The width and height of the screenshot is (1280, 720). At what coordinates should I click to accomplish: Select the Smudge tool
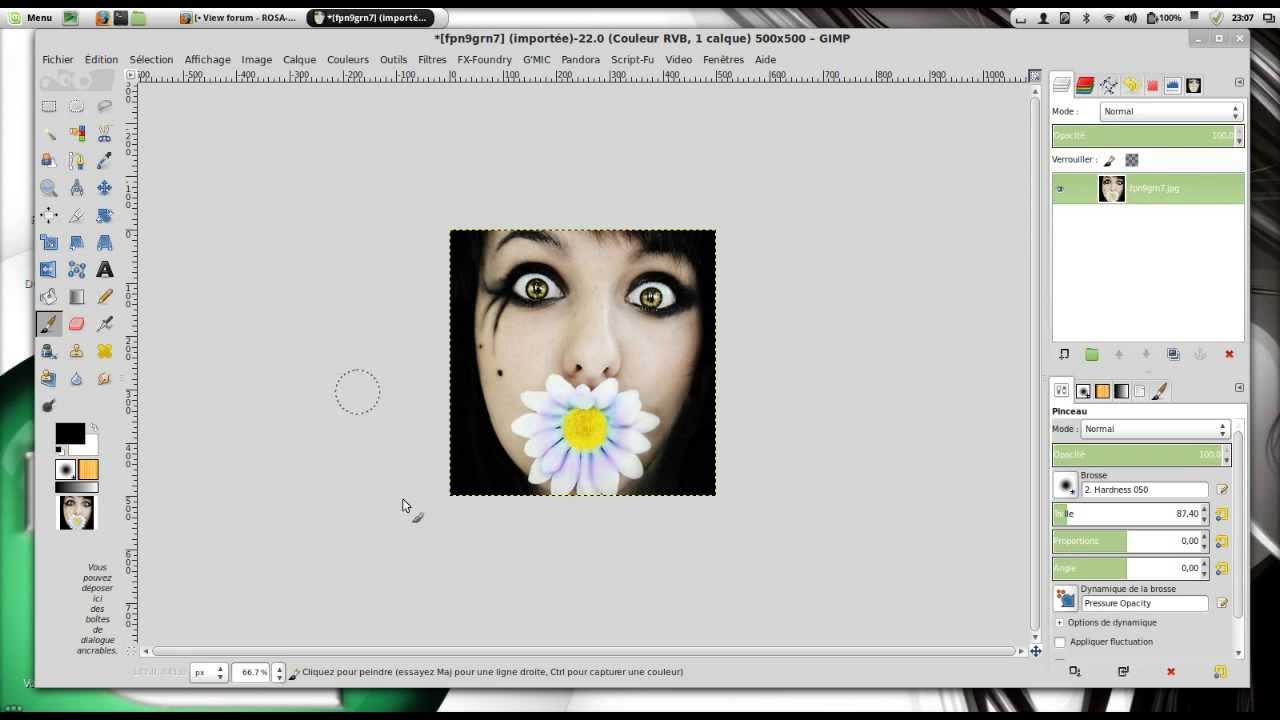click(x=104, y=378)
